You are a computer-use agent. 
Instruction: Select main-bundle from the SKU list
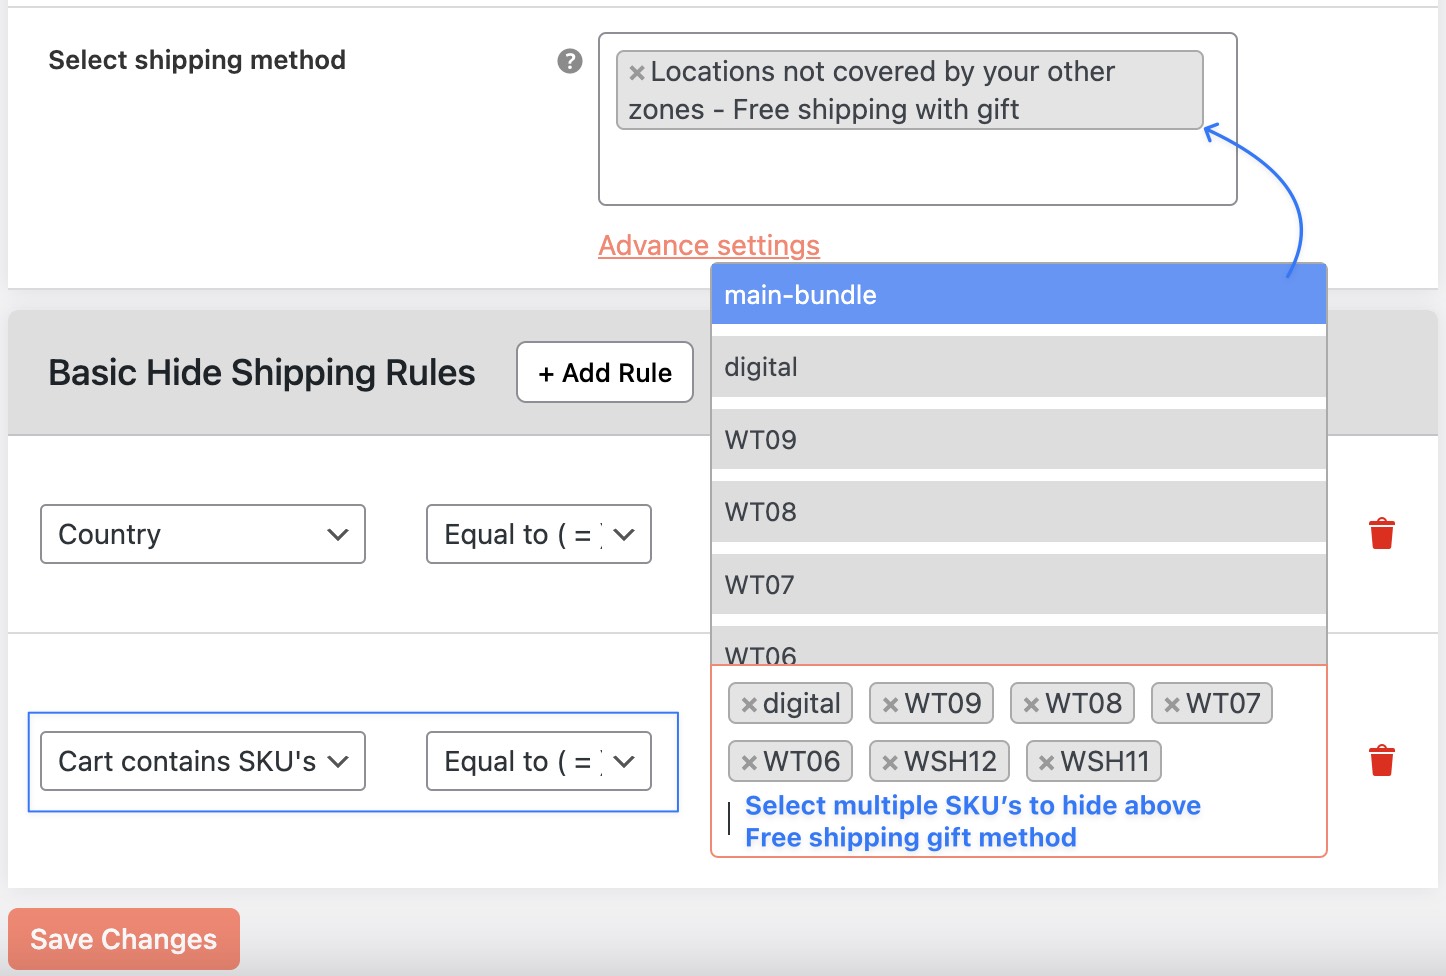pos(1018,294)
